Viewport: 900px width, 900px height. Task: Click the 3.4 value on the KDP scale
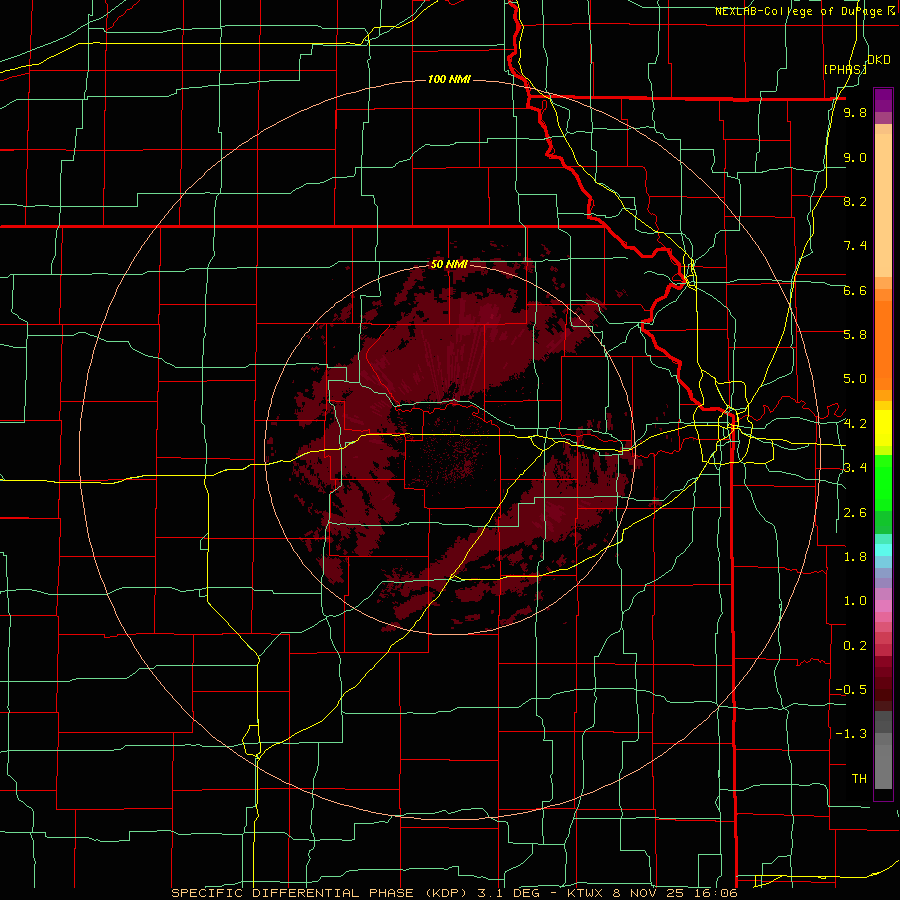coord(855,467)
